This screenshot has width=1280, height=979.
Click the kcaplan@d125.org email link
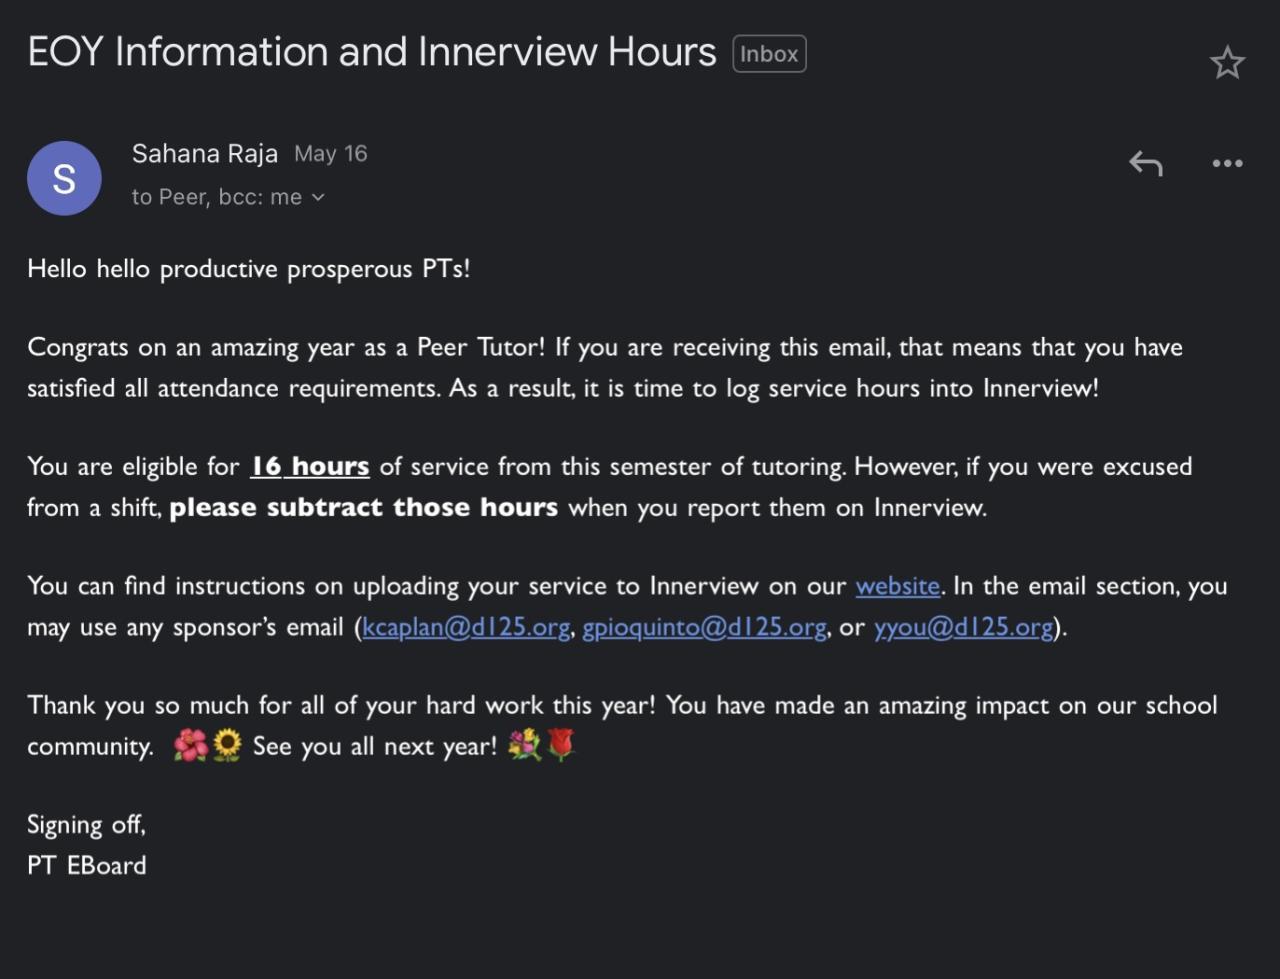pos(466,627)
